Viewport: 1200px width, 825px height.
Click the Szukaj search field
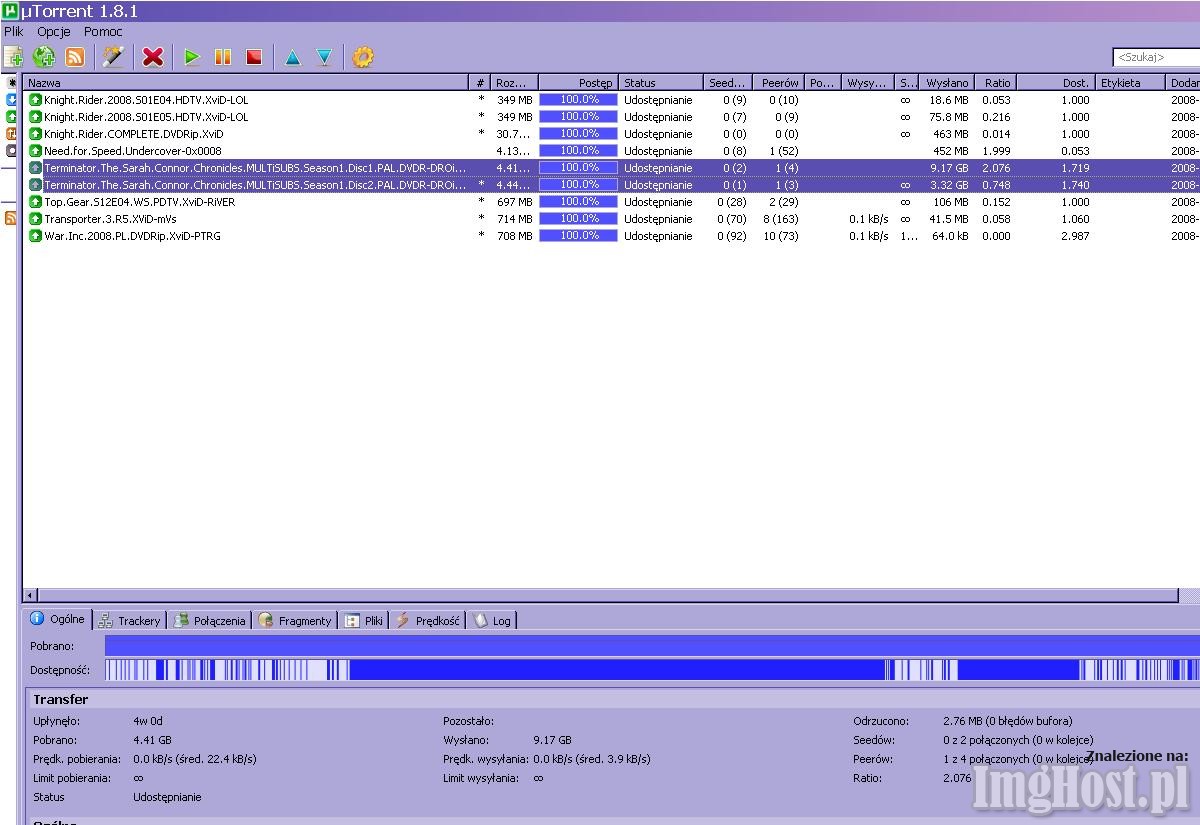(x=1156, y=57)
